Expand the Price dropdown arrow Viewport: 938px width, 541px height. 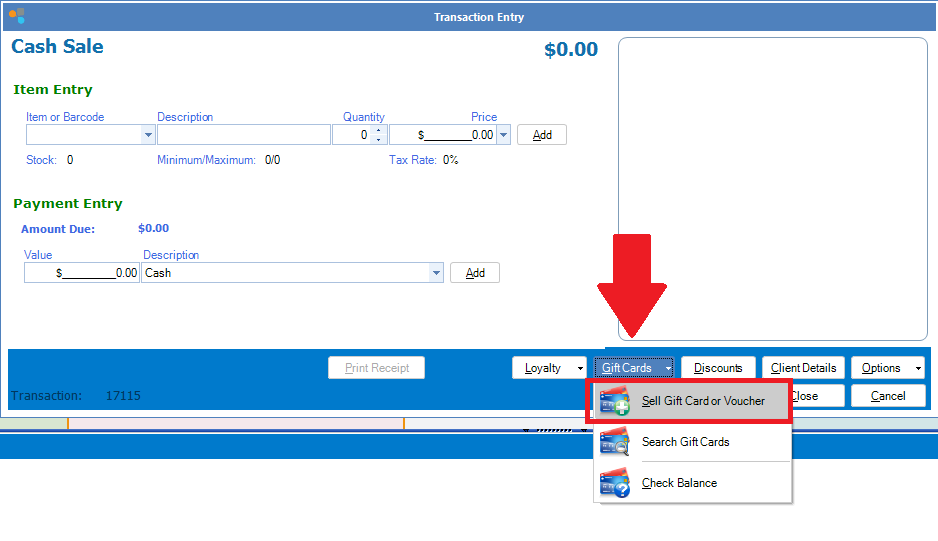[503, 135]
